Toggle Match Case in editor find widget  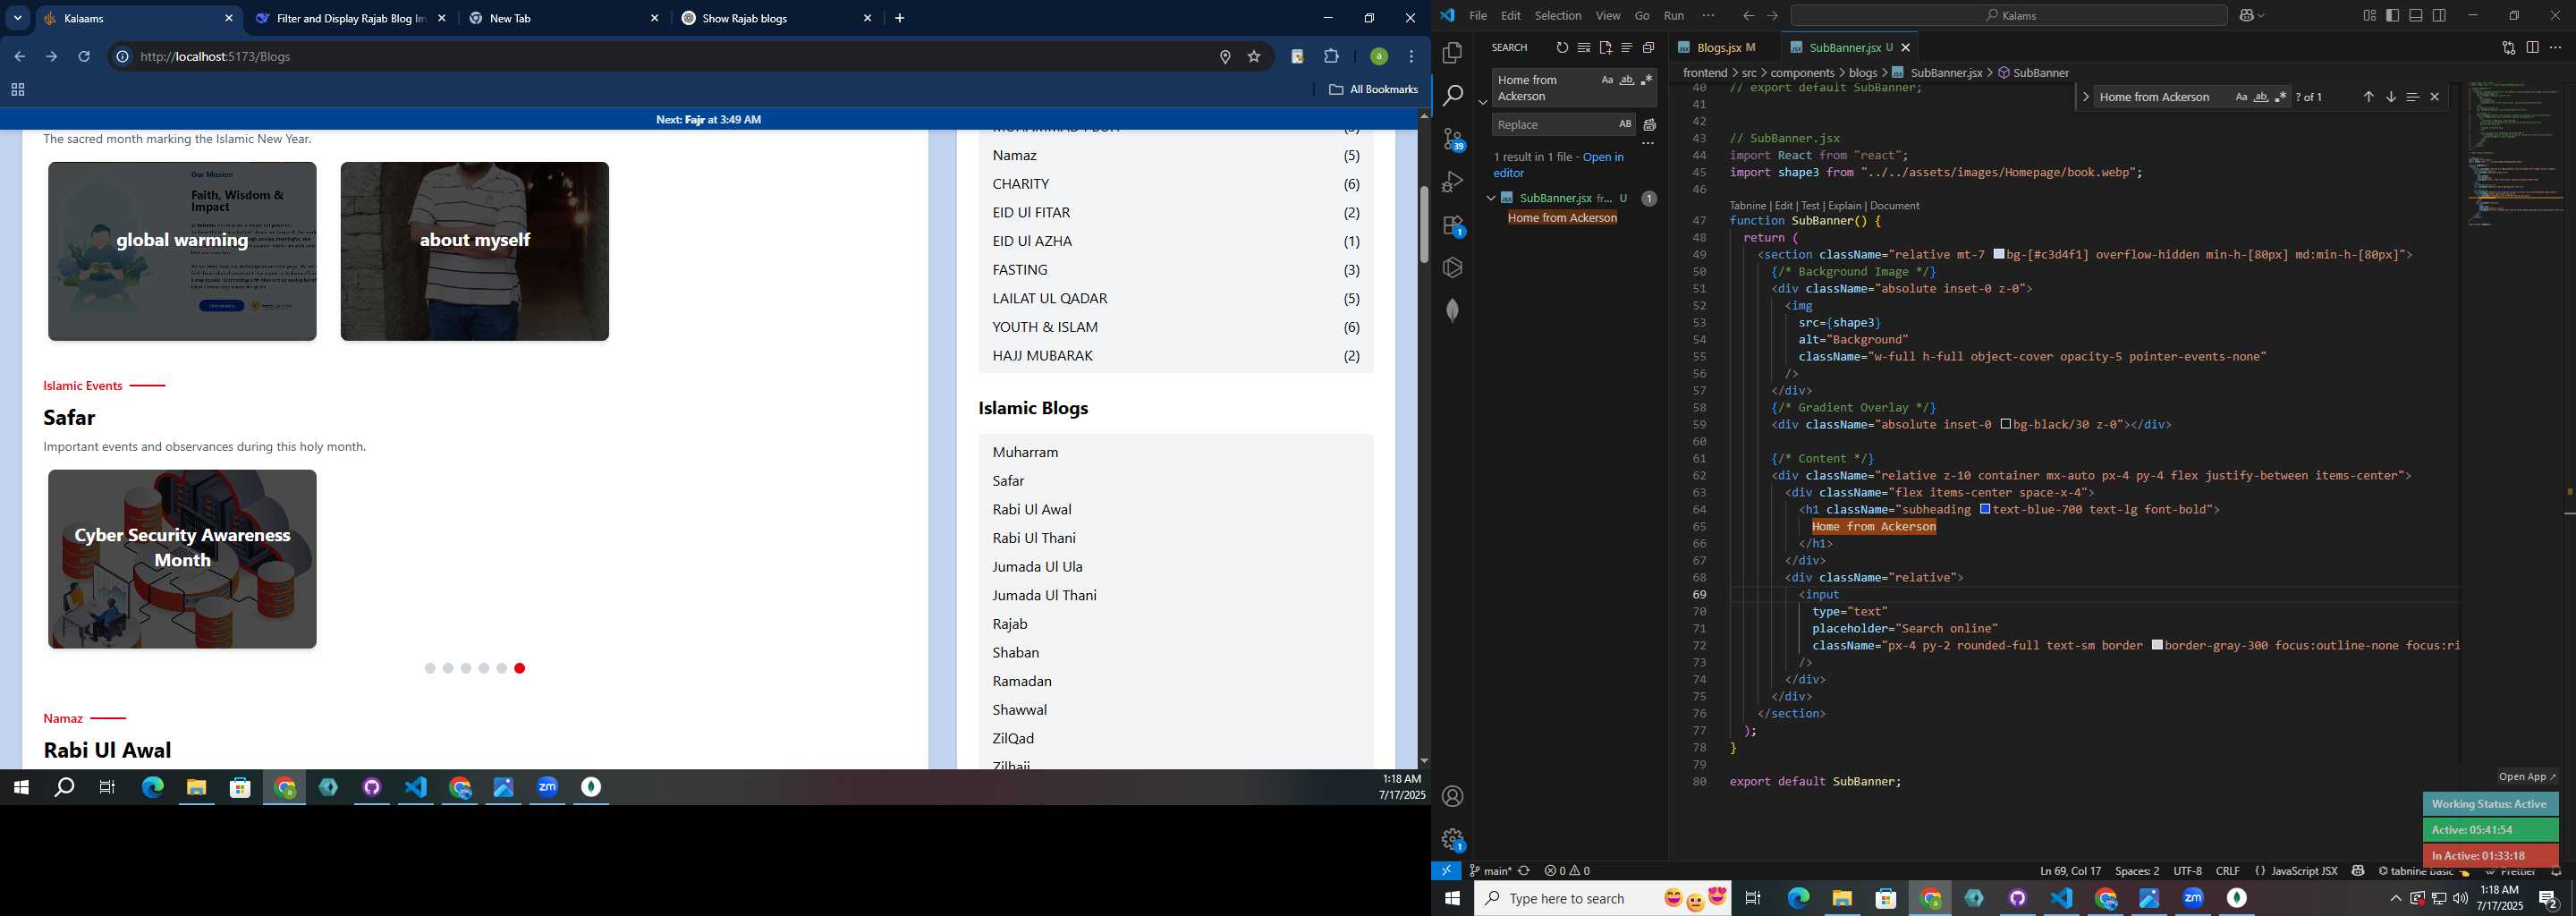point(2241,97)
